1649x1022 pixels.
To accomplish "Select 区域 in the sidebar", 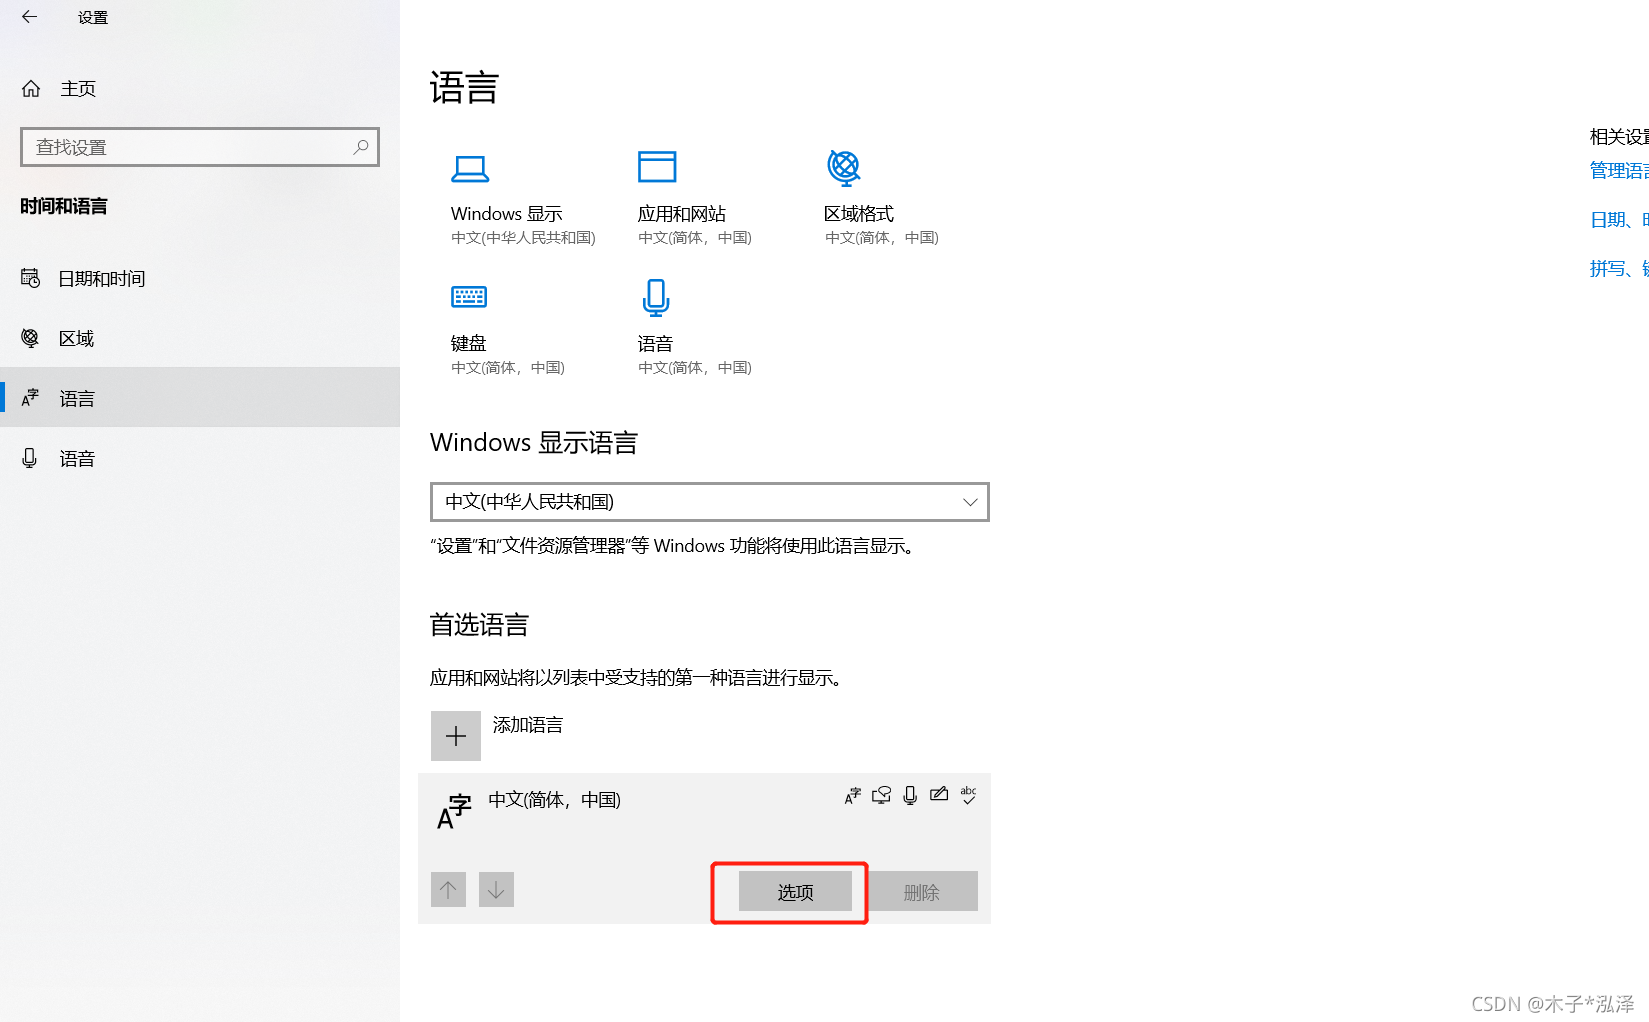I will 76,339.
